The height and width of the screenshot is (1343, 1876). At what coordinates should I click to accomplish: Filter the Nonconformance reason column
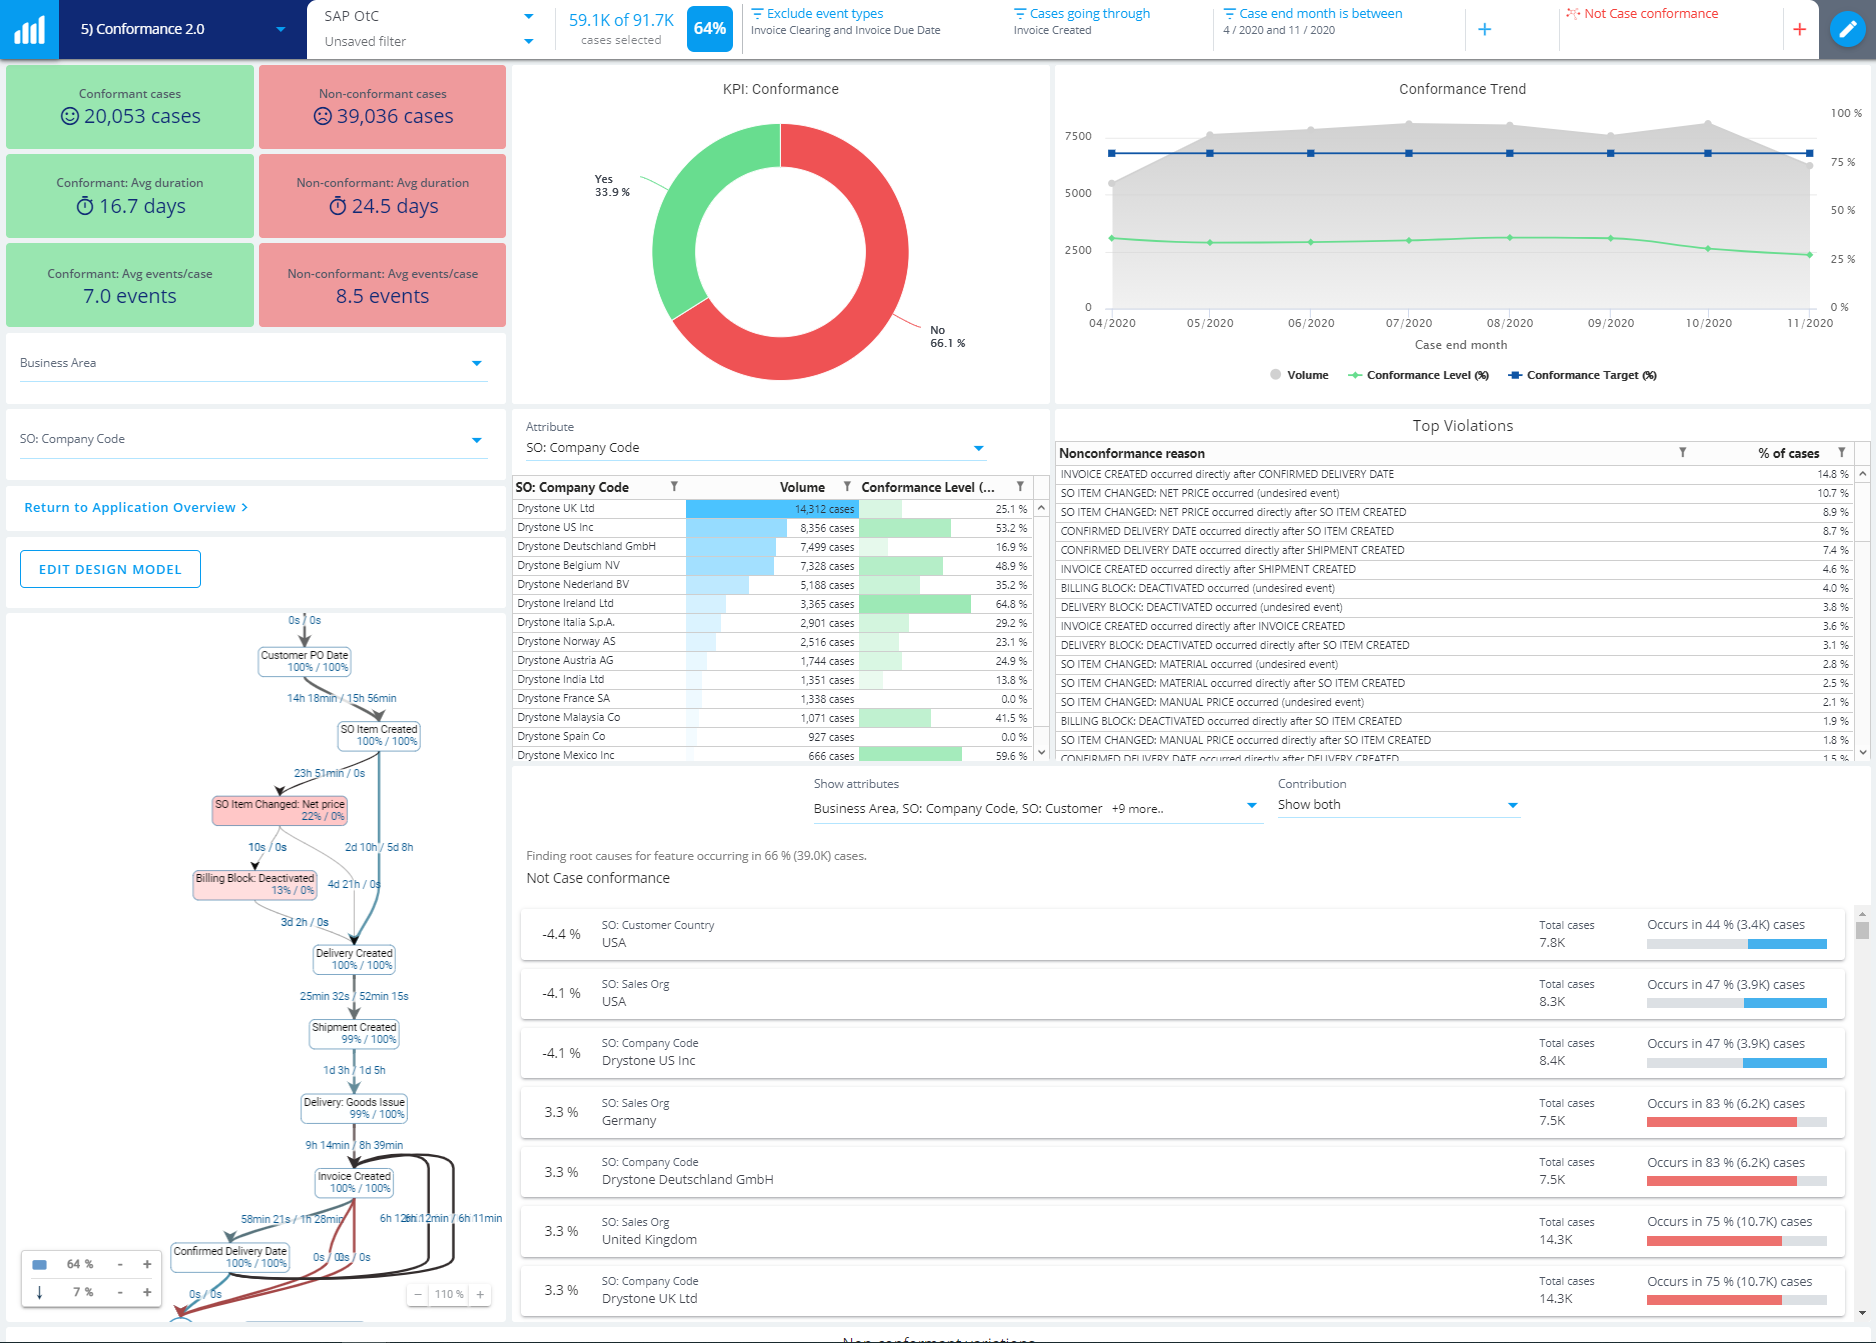(x=1683, y=452)
